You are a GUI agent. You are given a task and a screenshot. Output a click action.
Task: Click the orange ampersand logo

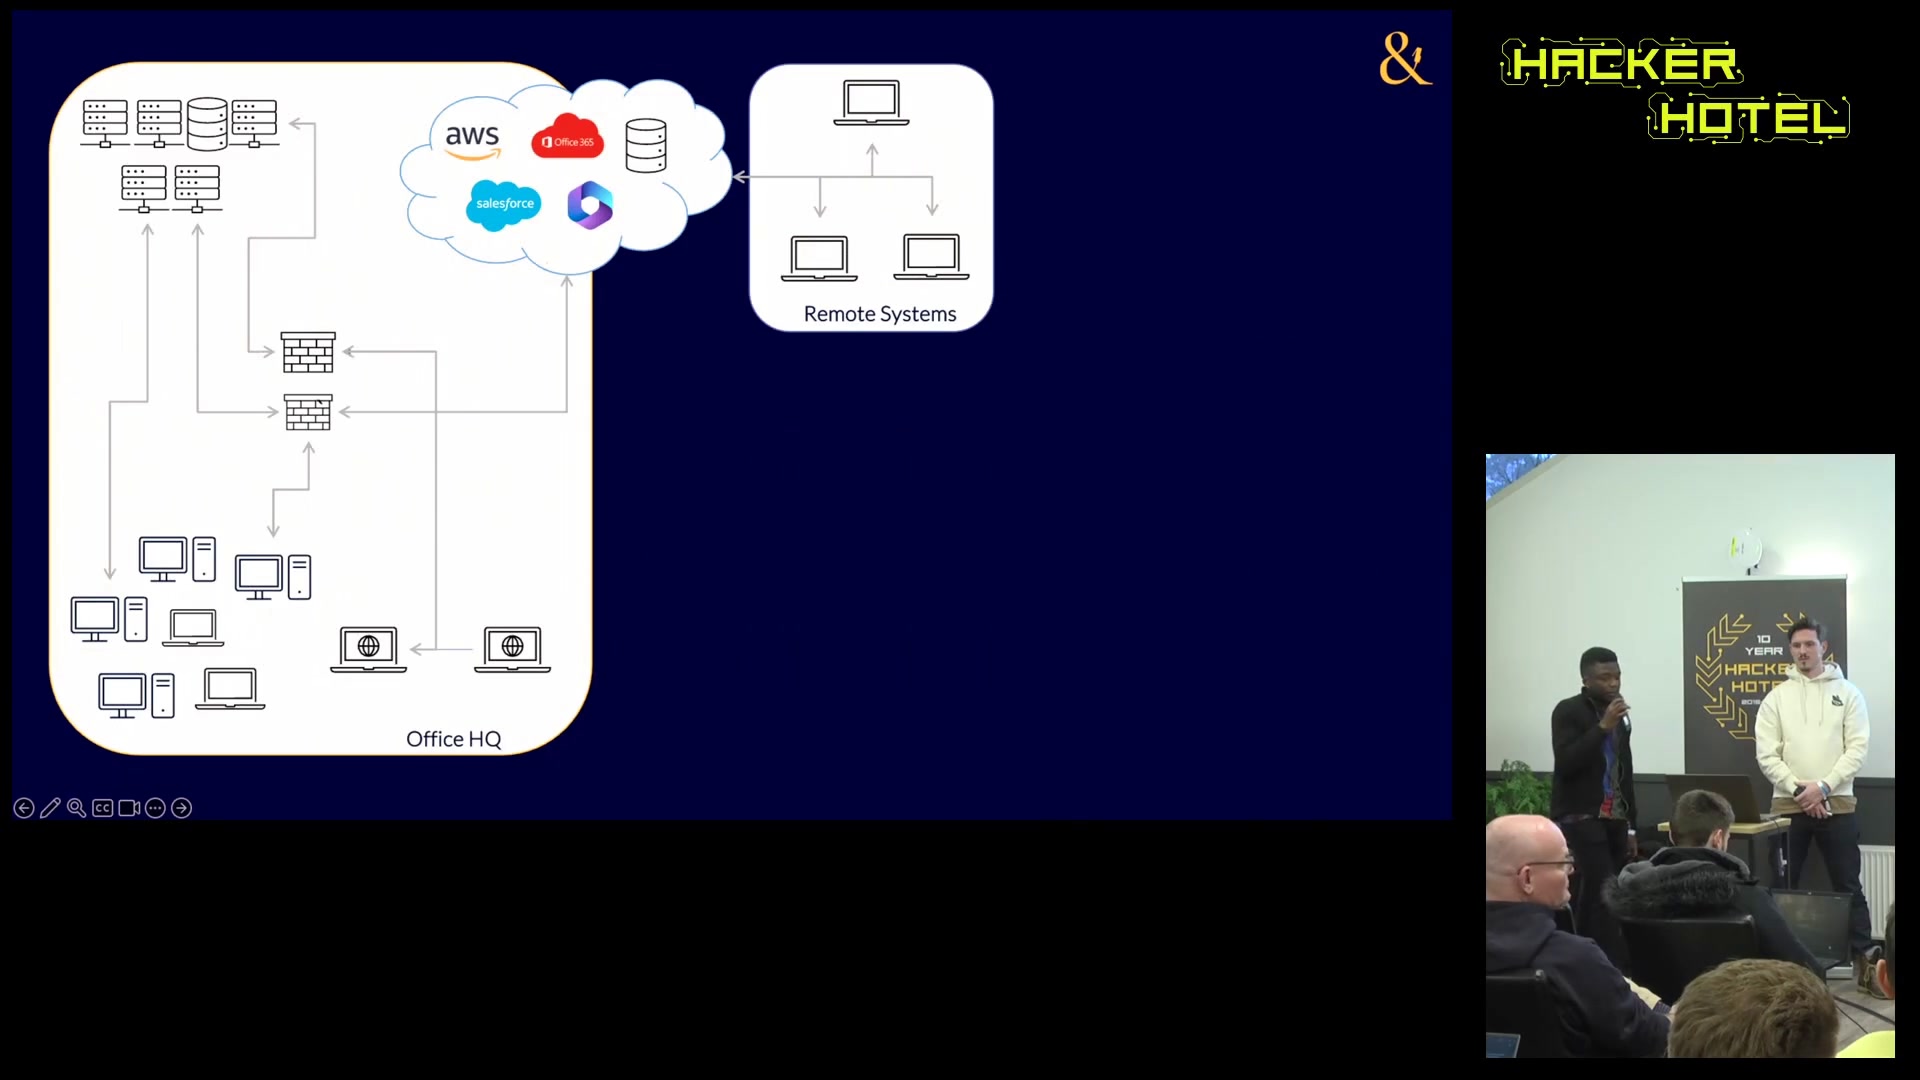[1405, 58]
